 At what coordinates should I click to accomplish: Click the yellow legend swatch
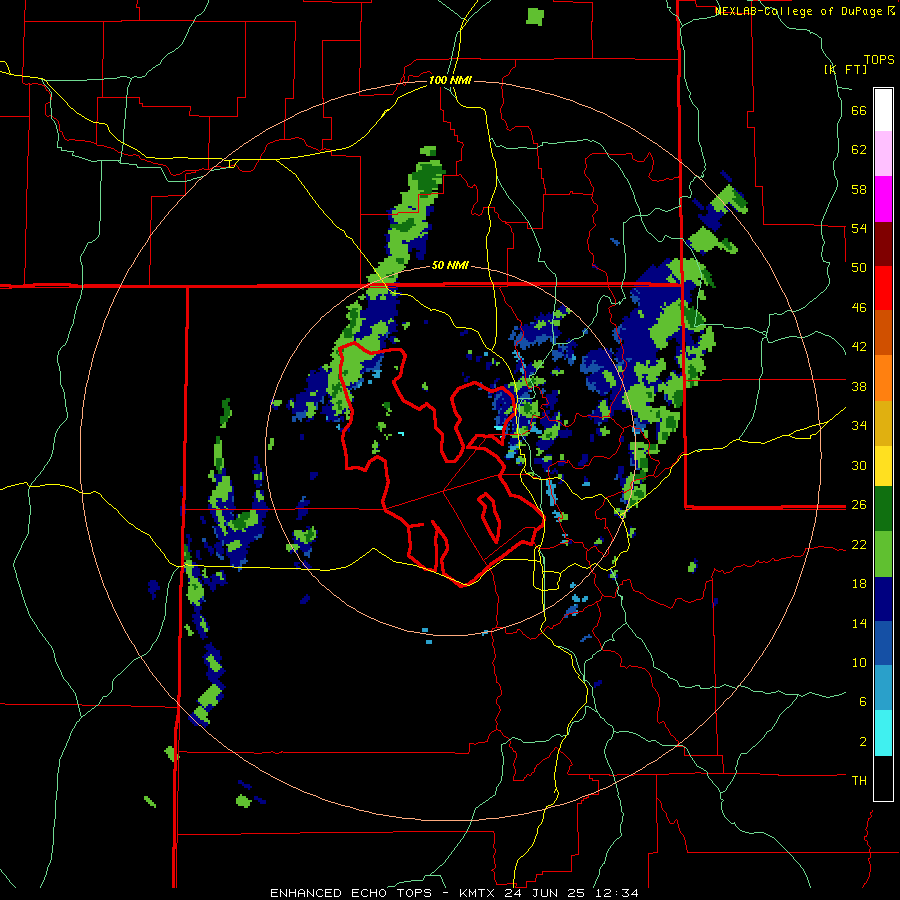883,466
